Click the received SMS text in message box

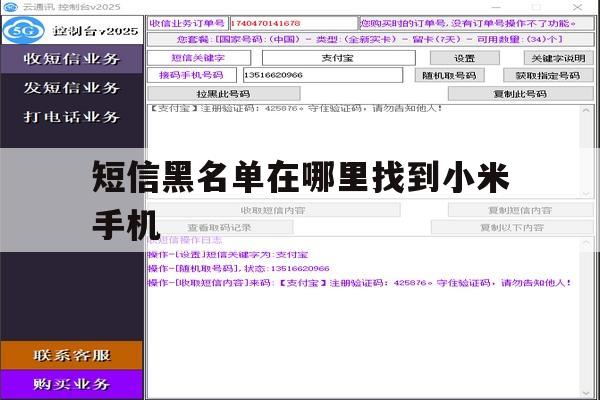296,108
